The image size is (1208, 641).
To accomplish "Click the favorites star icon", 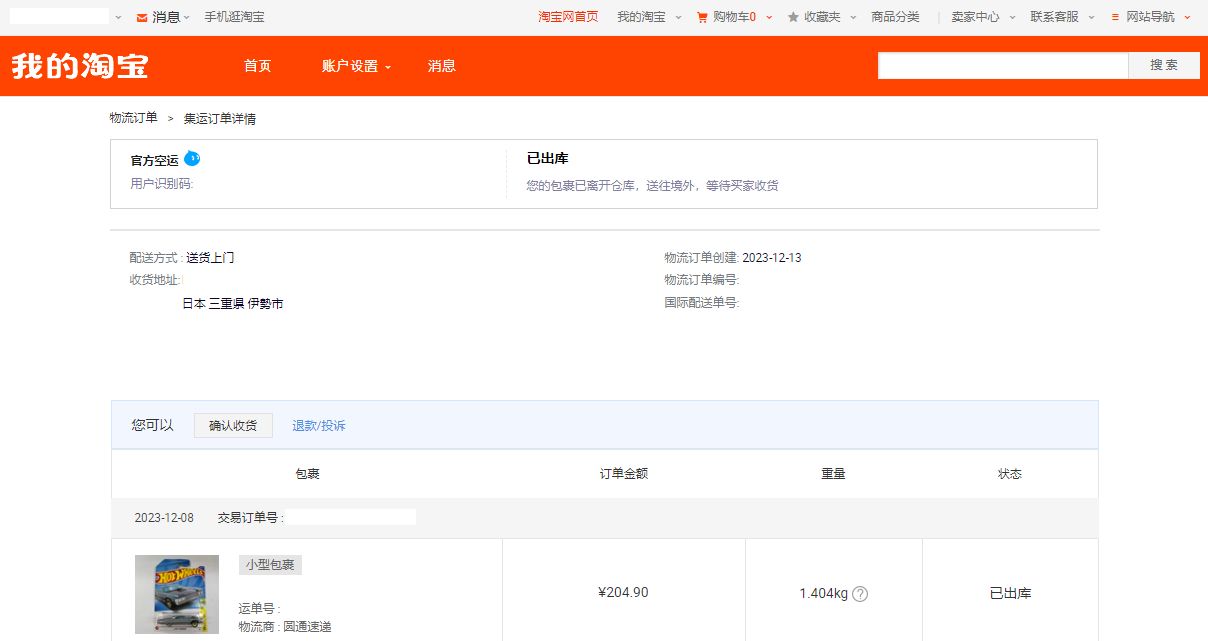I will [793, 17].
